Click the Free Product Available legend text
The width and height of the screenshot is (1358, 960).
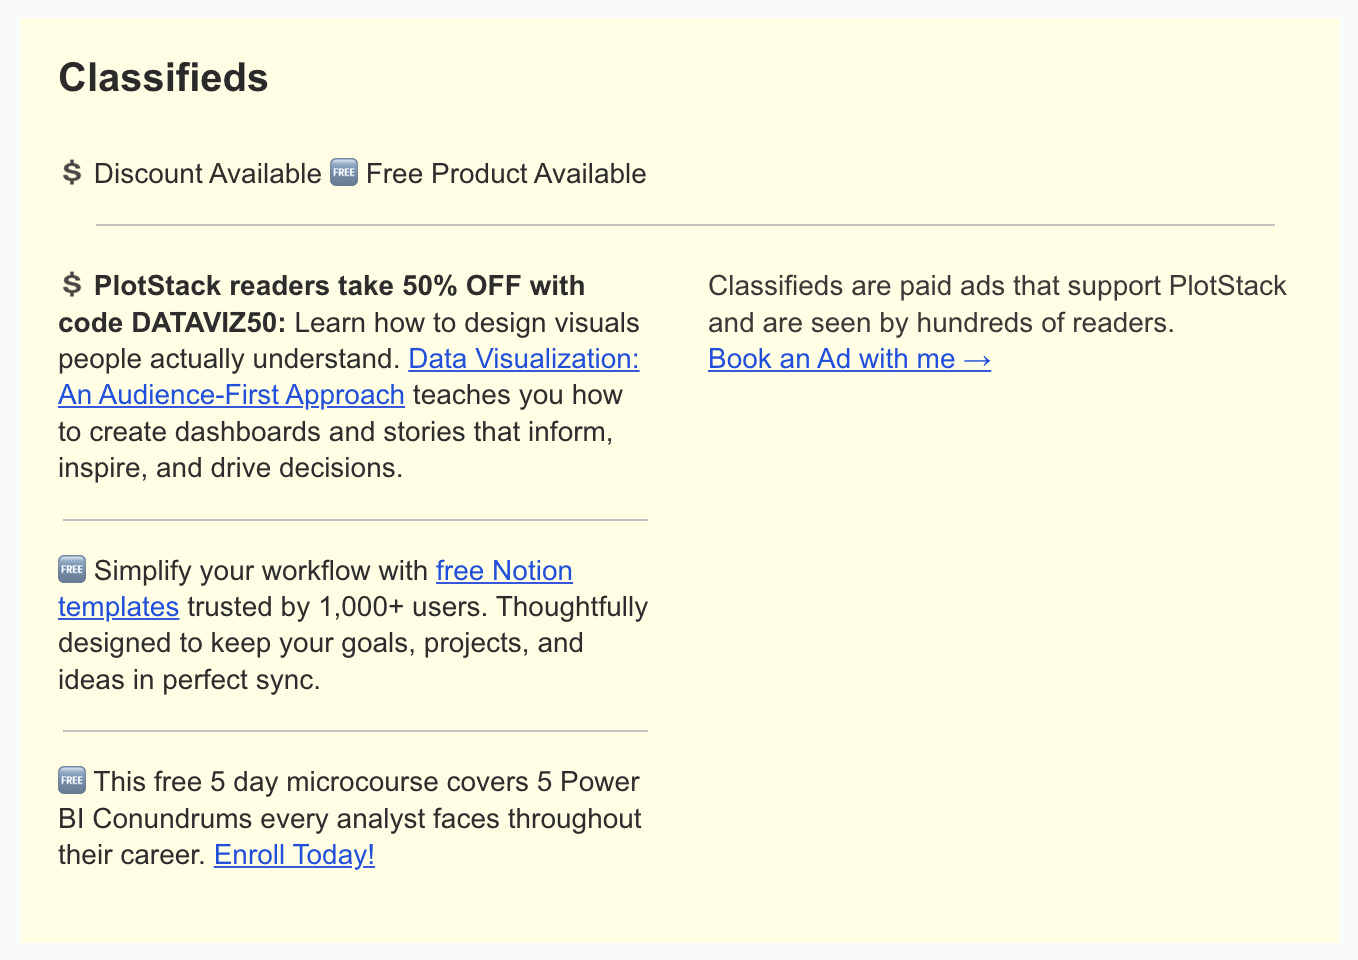tap(506, 174)
